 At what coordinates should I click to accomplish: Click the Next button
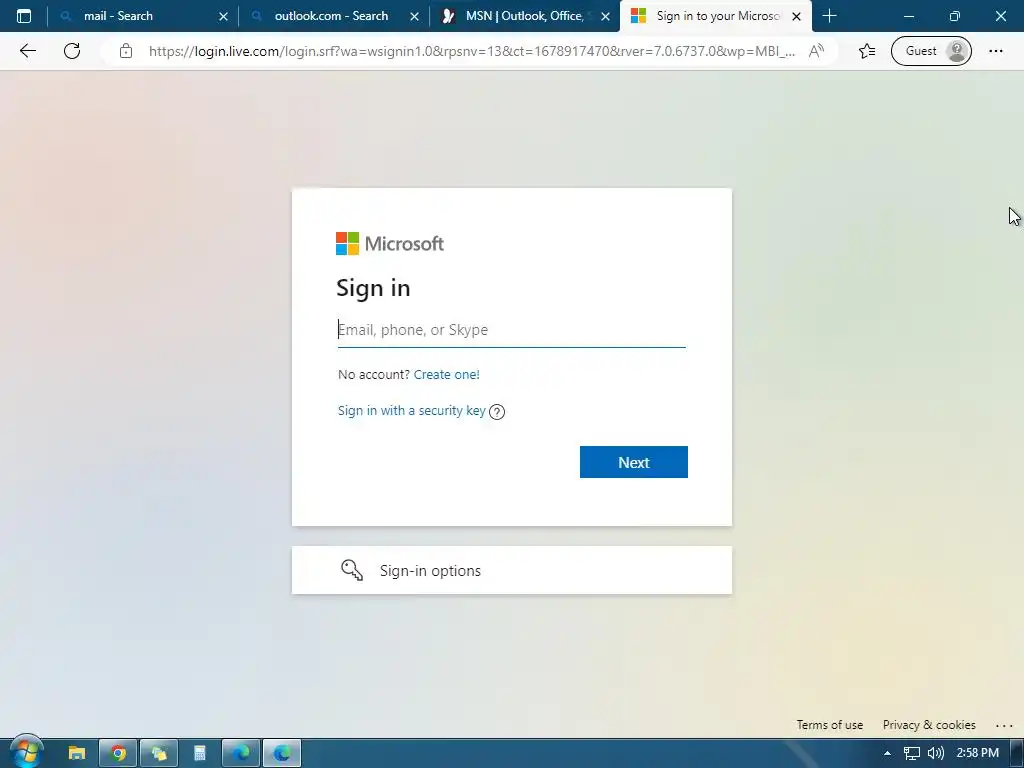pyautogui.click(x=633, y=462)
